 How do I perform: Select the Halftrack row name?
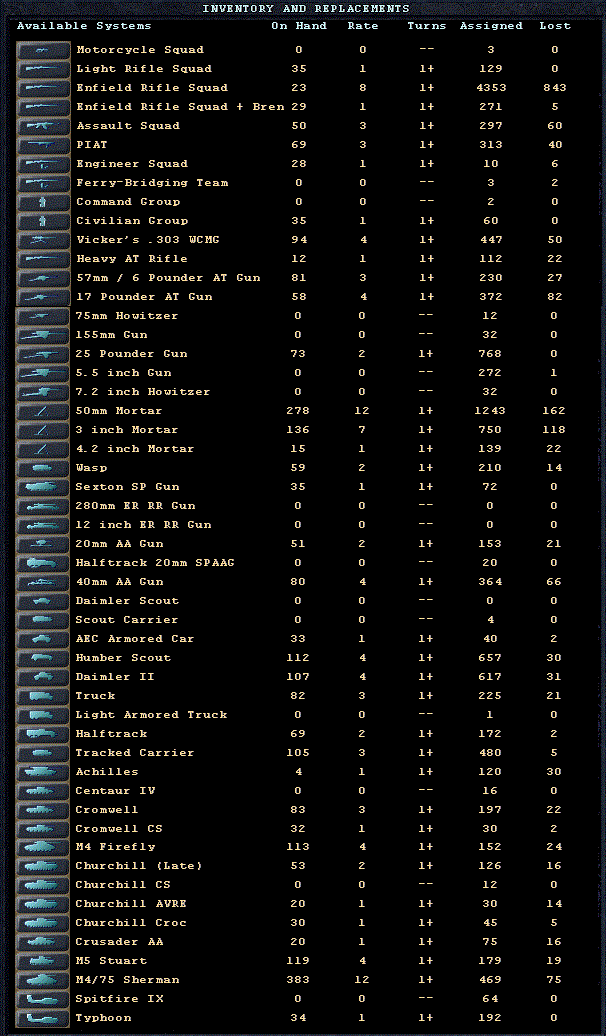[111, 734]
